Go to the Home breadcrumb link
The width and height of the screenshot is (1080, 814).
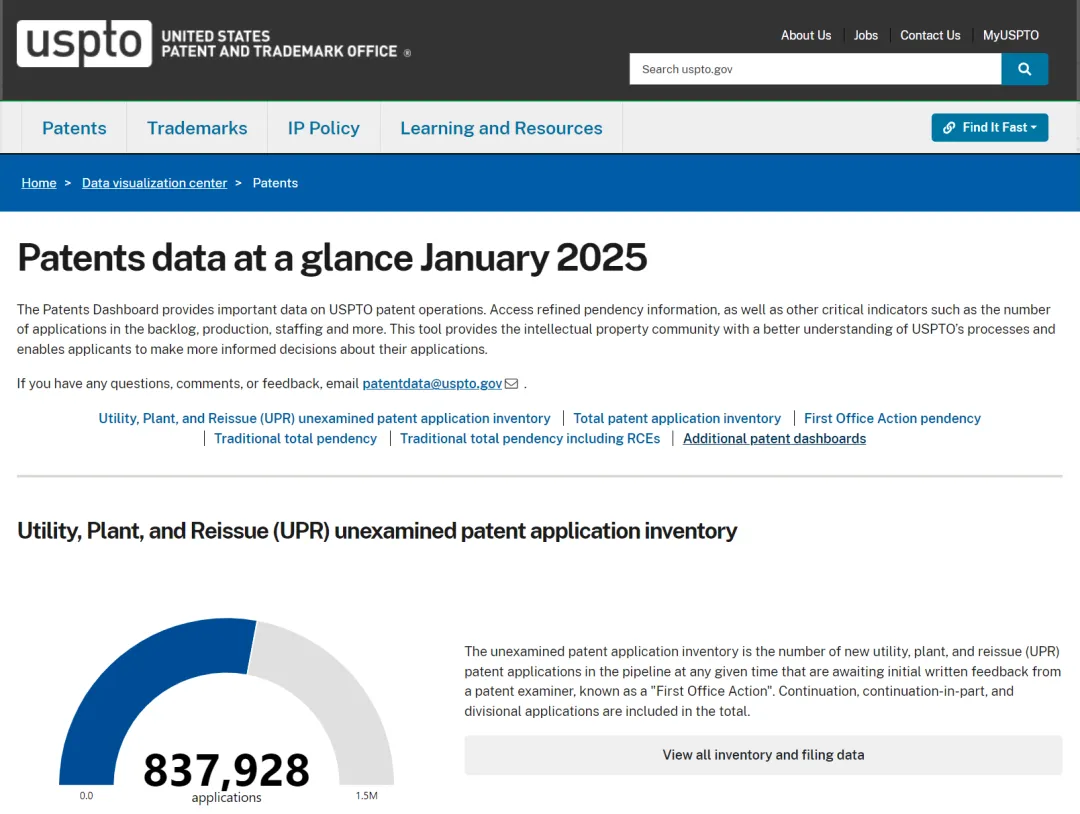[39, 183]
